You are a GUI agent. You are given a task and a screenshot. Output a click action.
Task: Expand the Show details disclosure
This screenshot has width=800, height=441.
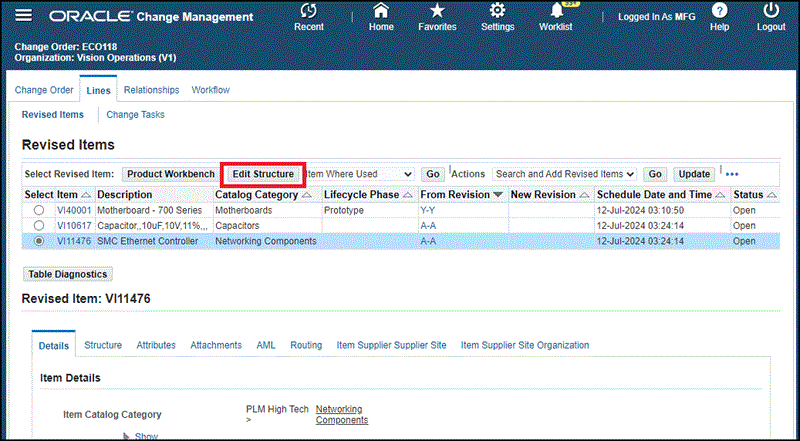[x=141, y=436]
